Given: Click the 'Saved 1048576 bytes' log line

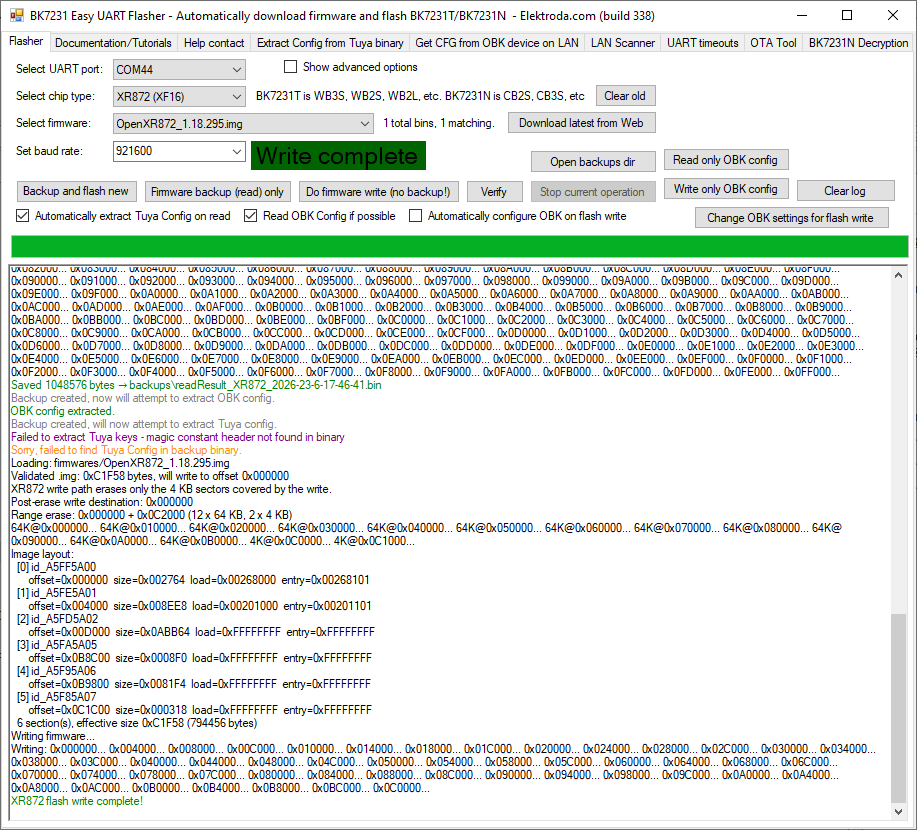Looking at the screenshot, I should coord(196,385).
